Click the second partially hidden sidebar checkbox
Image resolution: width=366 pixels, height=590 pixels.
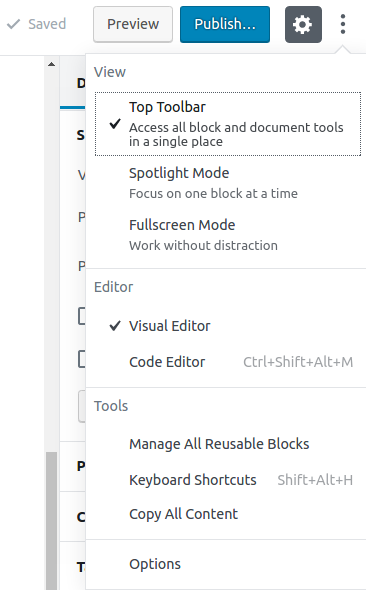point(82,359)
